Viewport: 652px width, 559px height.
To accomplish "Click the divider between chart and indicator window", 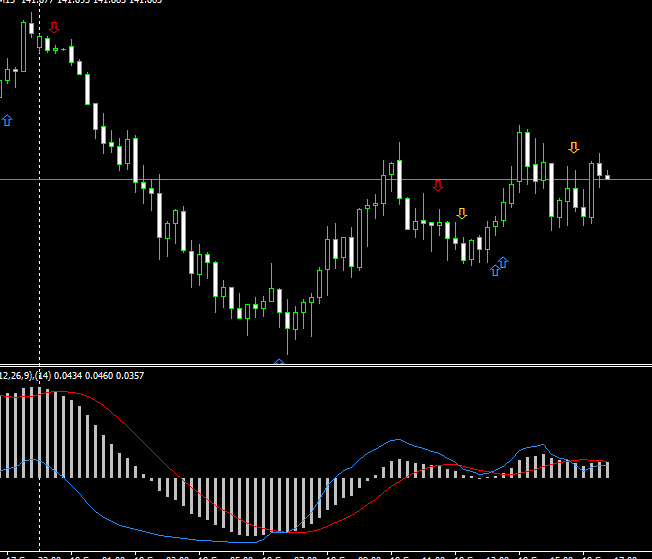I will 326,364.
